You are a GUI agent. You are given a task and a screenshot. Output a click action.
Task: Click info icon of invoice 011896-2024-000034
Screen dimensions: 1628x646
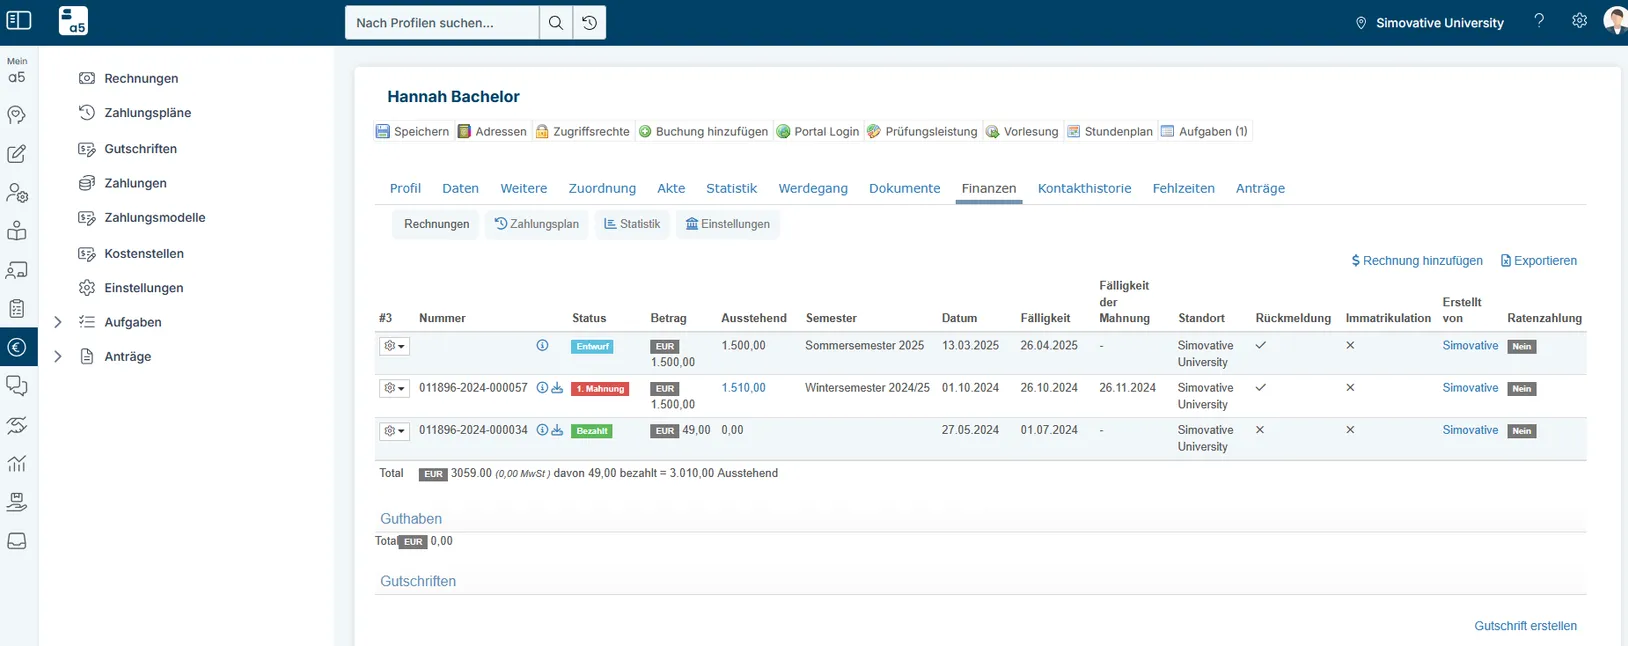(542, 430)
